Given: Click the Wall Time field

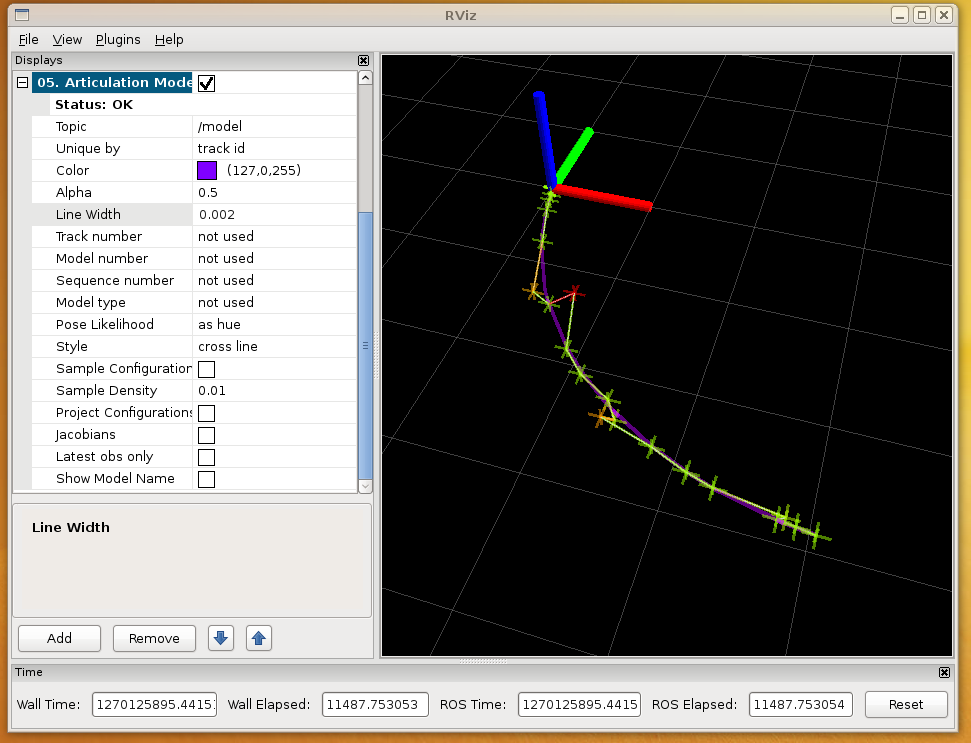Looking at the screenshot, I should [x=154, y=705].
